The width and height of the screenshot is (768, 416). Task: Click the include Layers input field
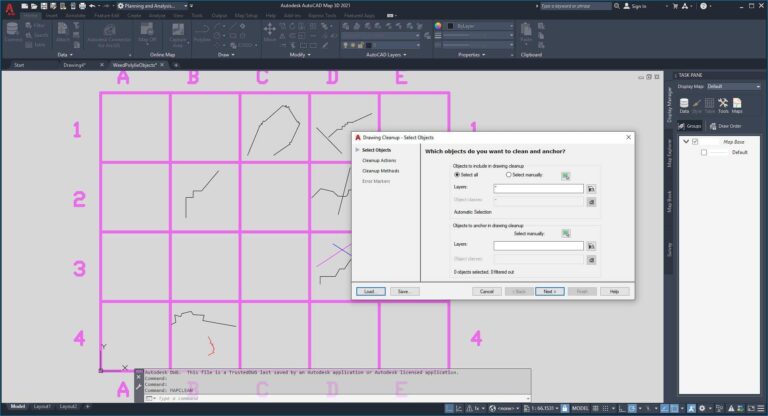point(538,188)
